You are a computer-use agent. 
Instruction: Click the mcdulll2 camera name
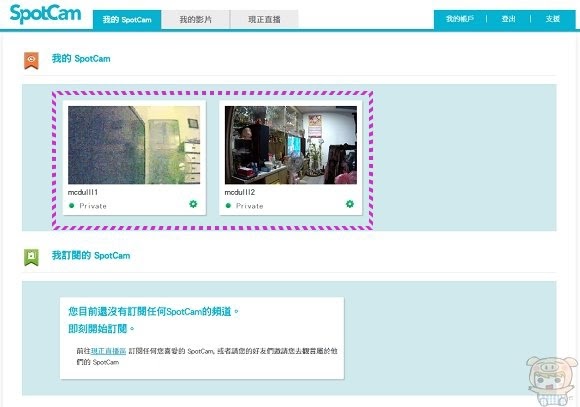click(240, 192)
